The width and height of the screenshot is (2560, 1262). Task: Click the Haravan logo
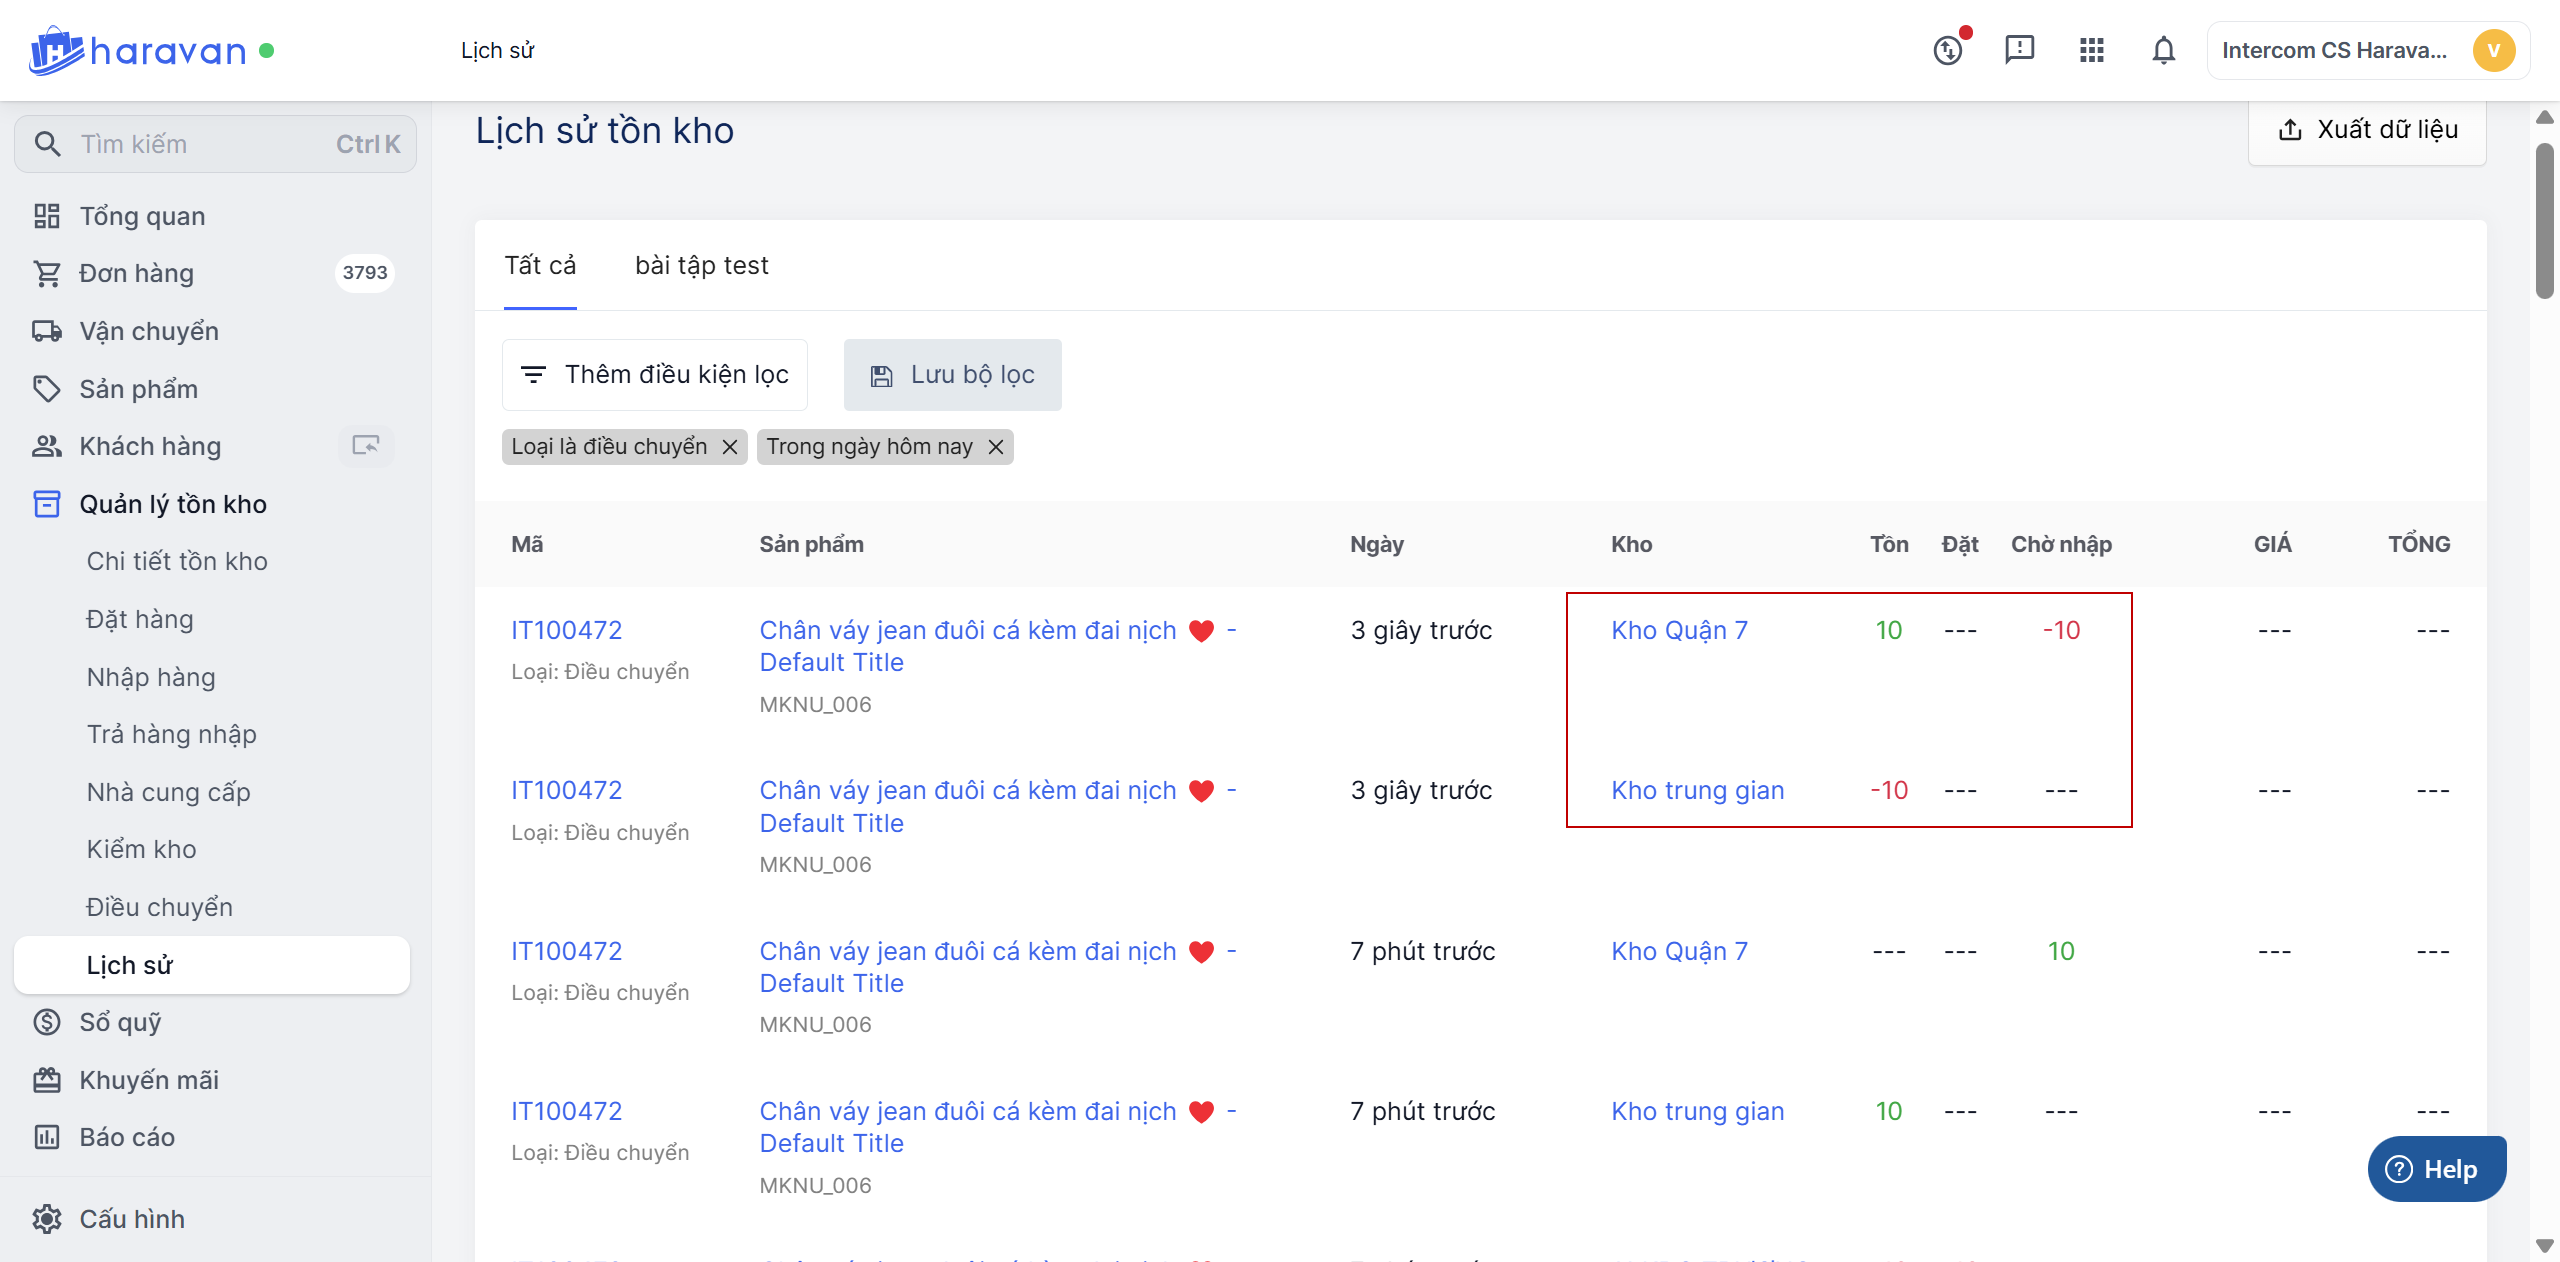(x=139, y=50)
